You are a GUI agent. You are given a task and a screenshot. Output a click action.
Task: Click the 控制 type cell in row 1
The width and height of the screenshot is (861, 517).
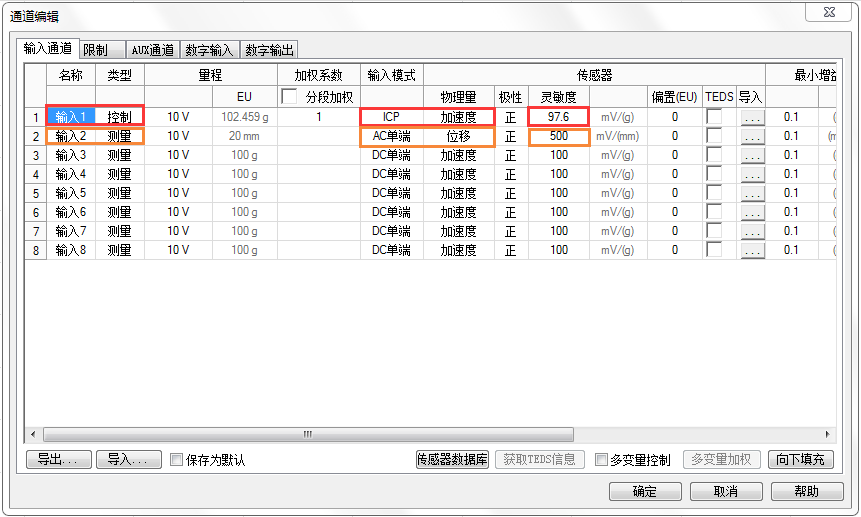[x=119, y=116]
